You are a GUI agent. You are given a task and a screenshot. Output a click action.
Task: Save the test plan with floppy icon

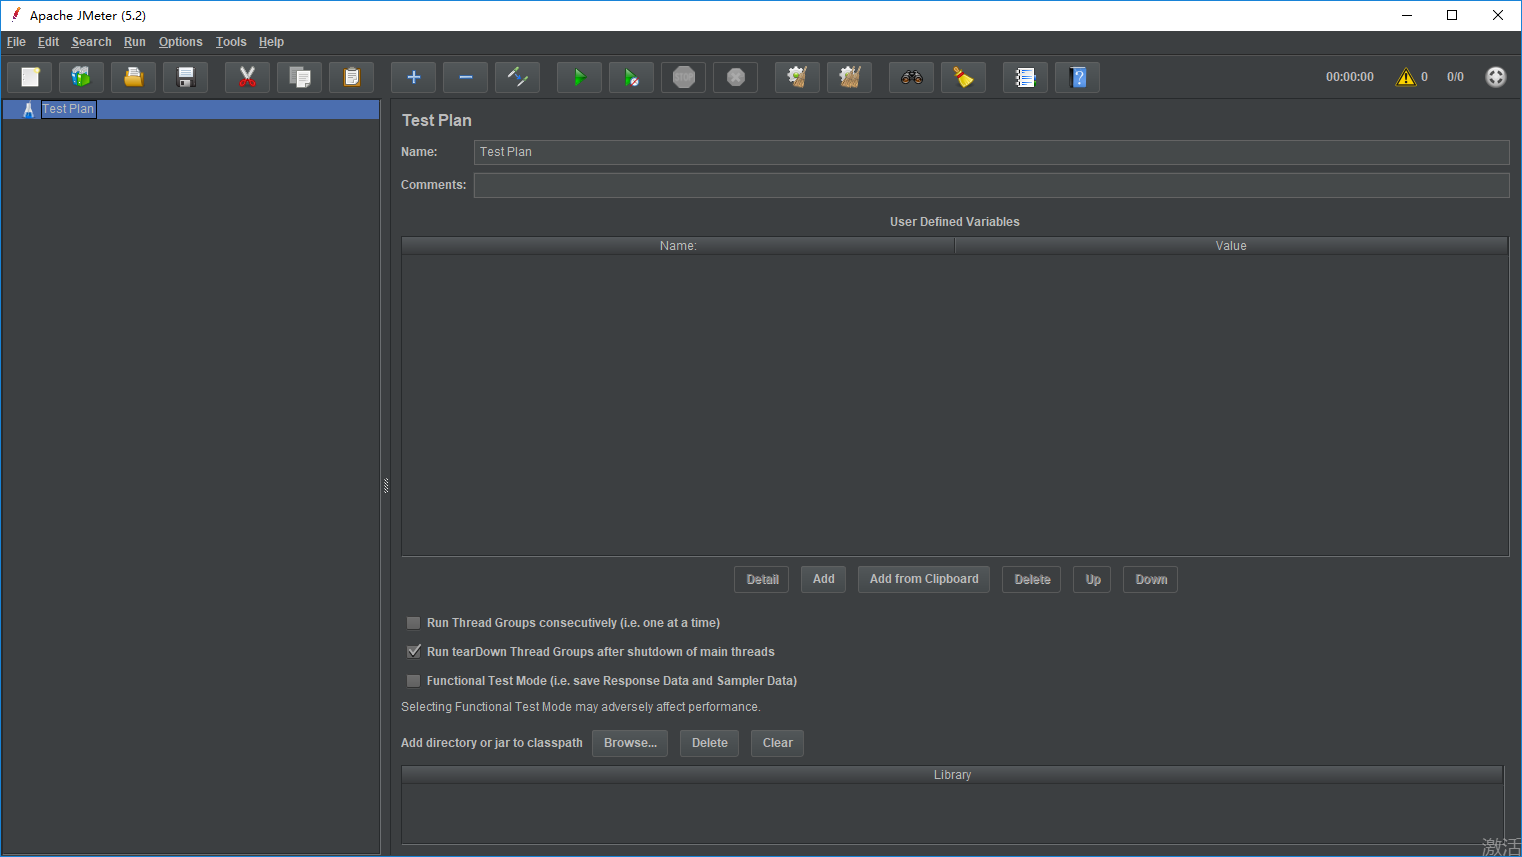185,77
